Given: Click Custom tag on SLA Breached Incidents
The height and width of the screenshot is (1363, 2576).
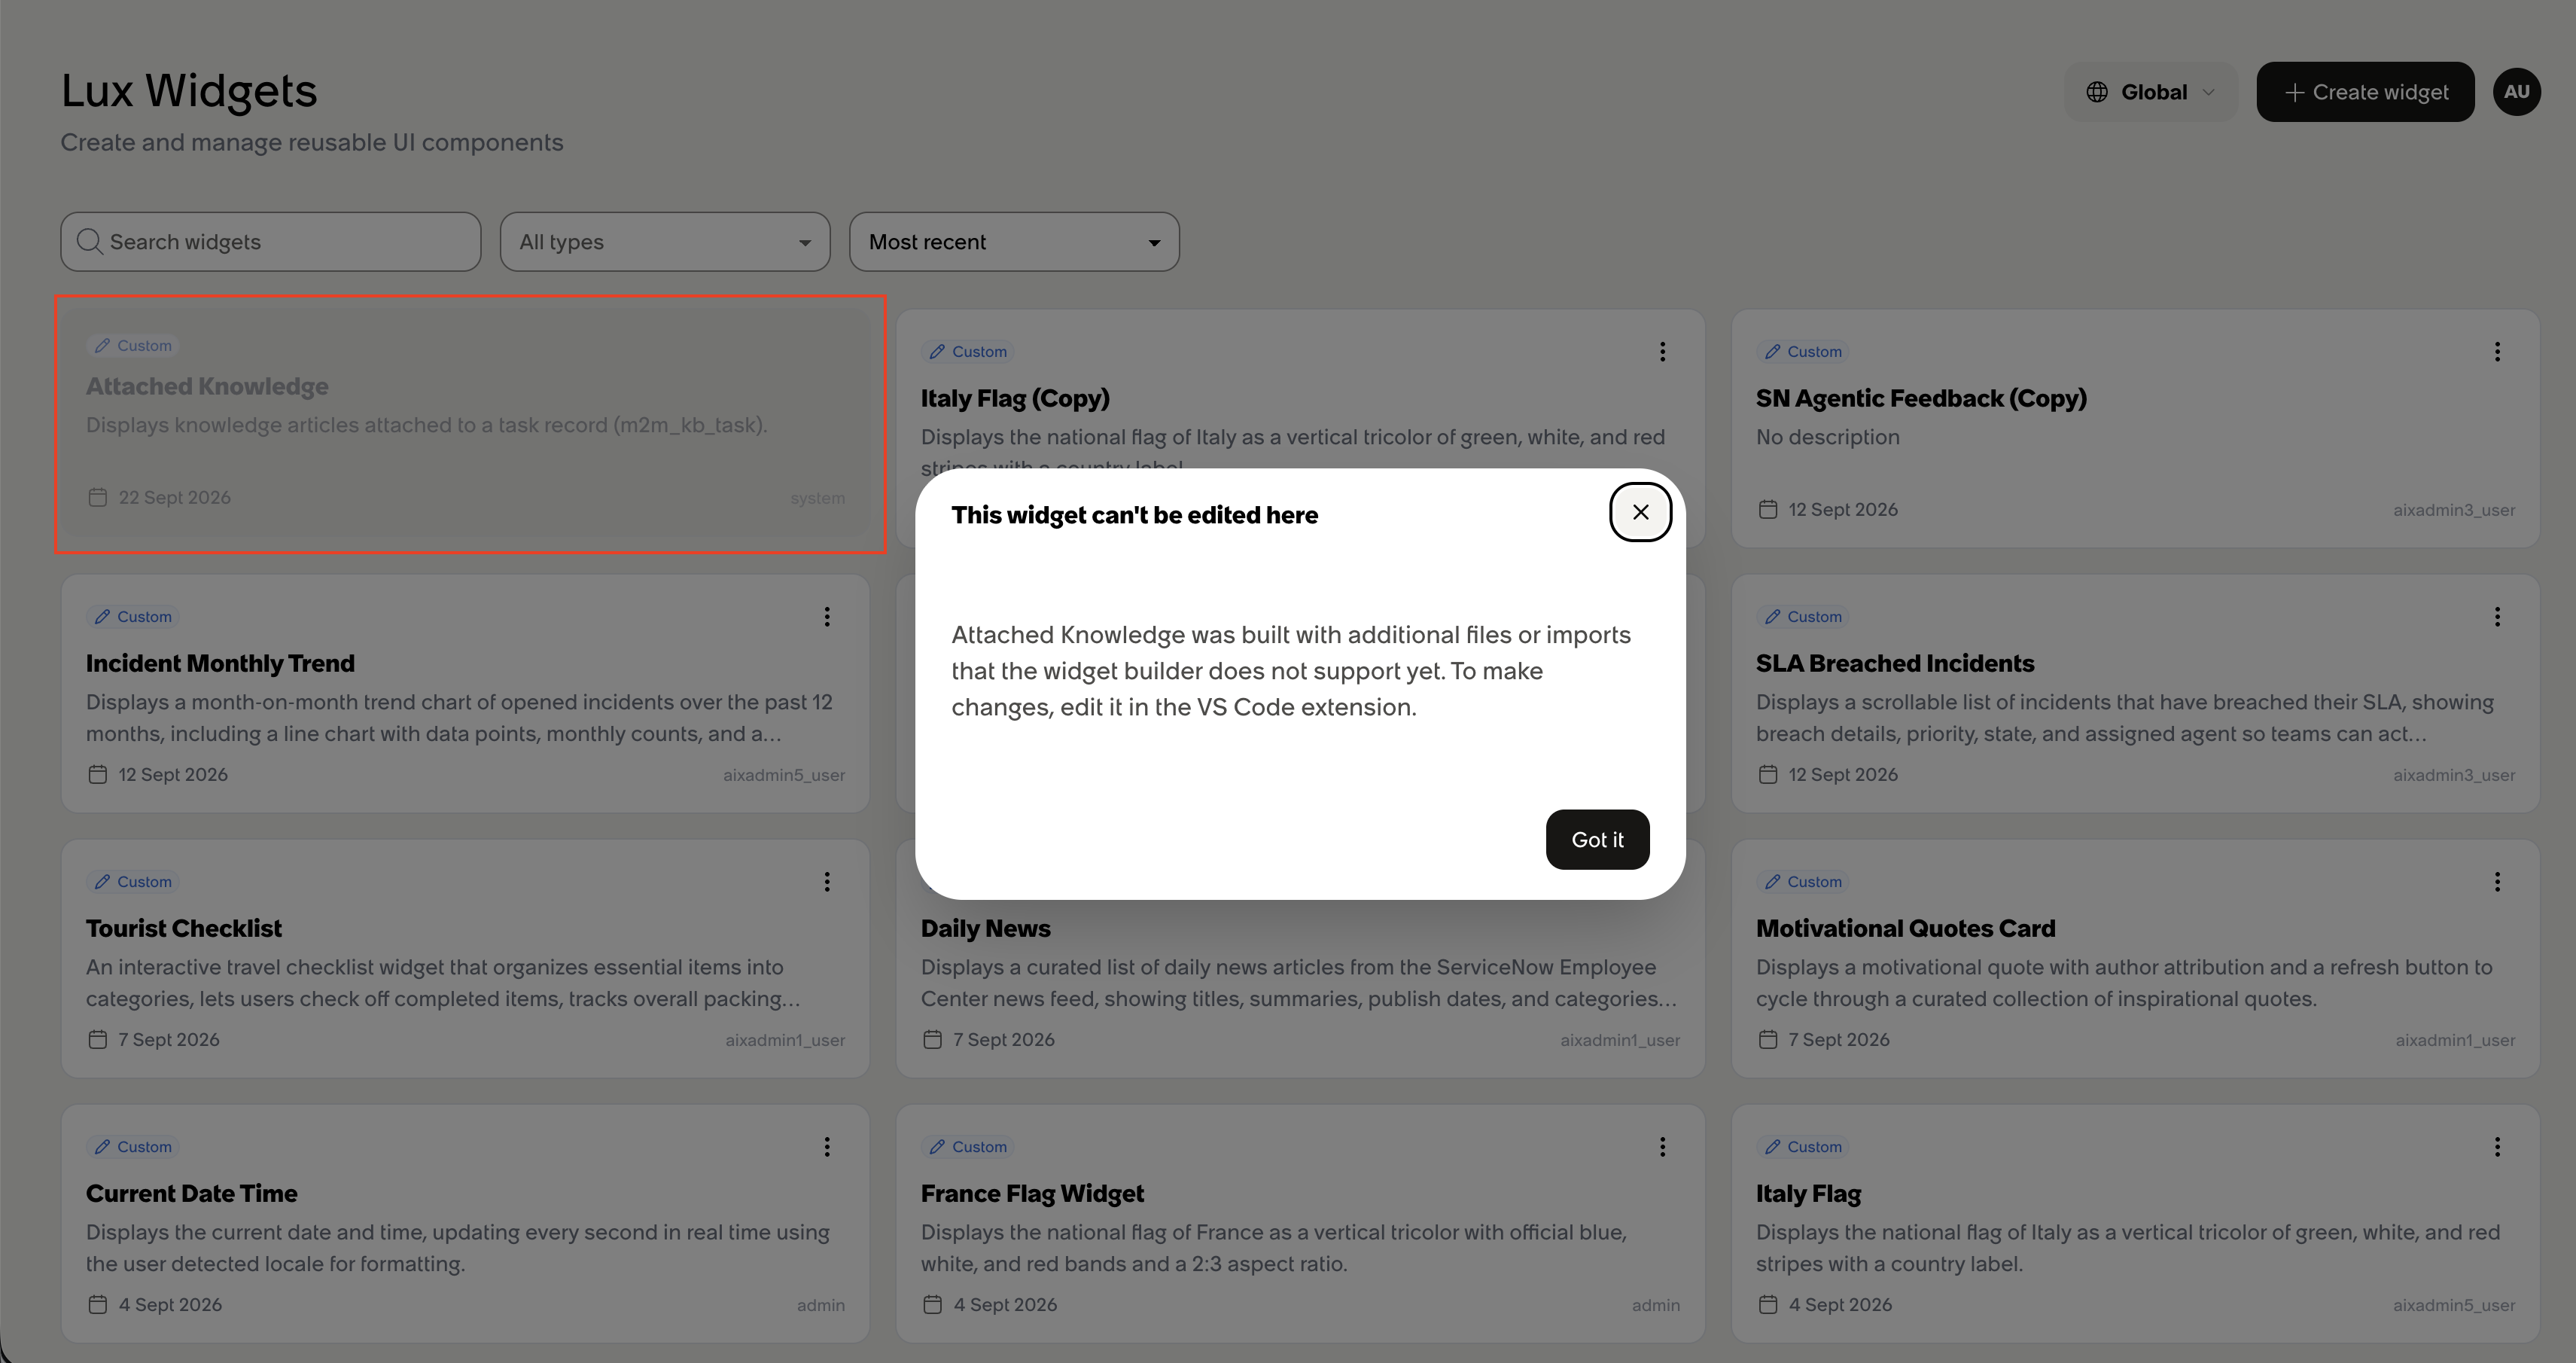Looking at the screenshot, I should (1803, 617).
